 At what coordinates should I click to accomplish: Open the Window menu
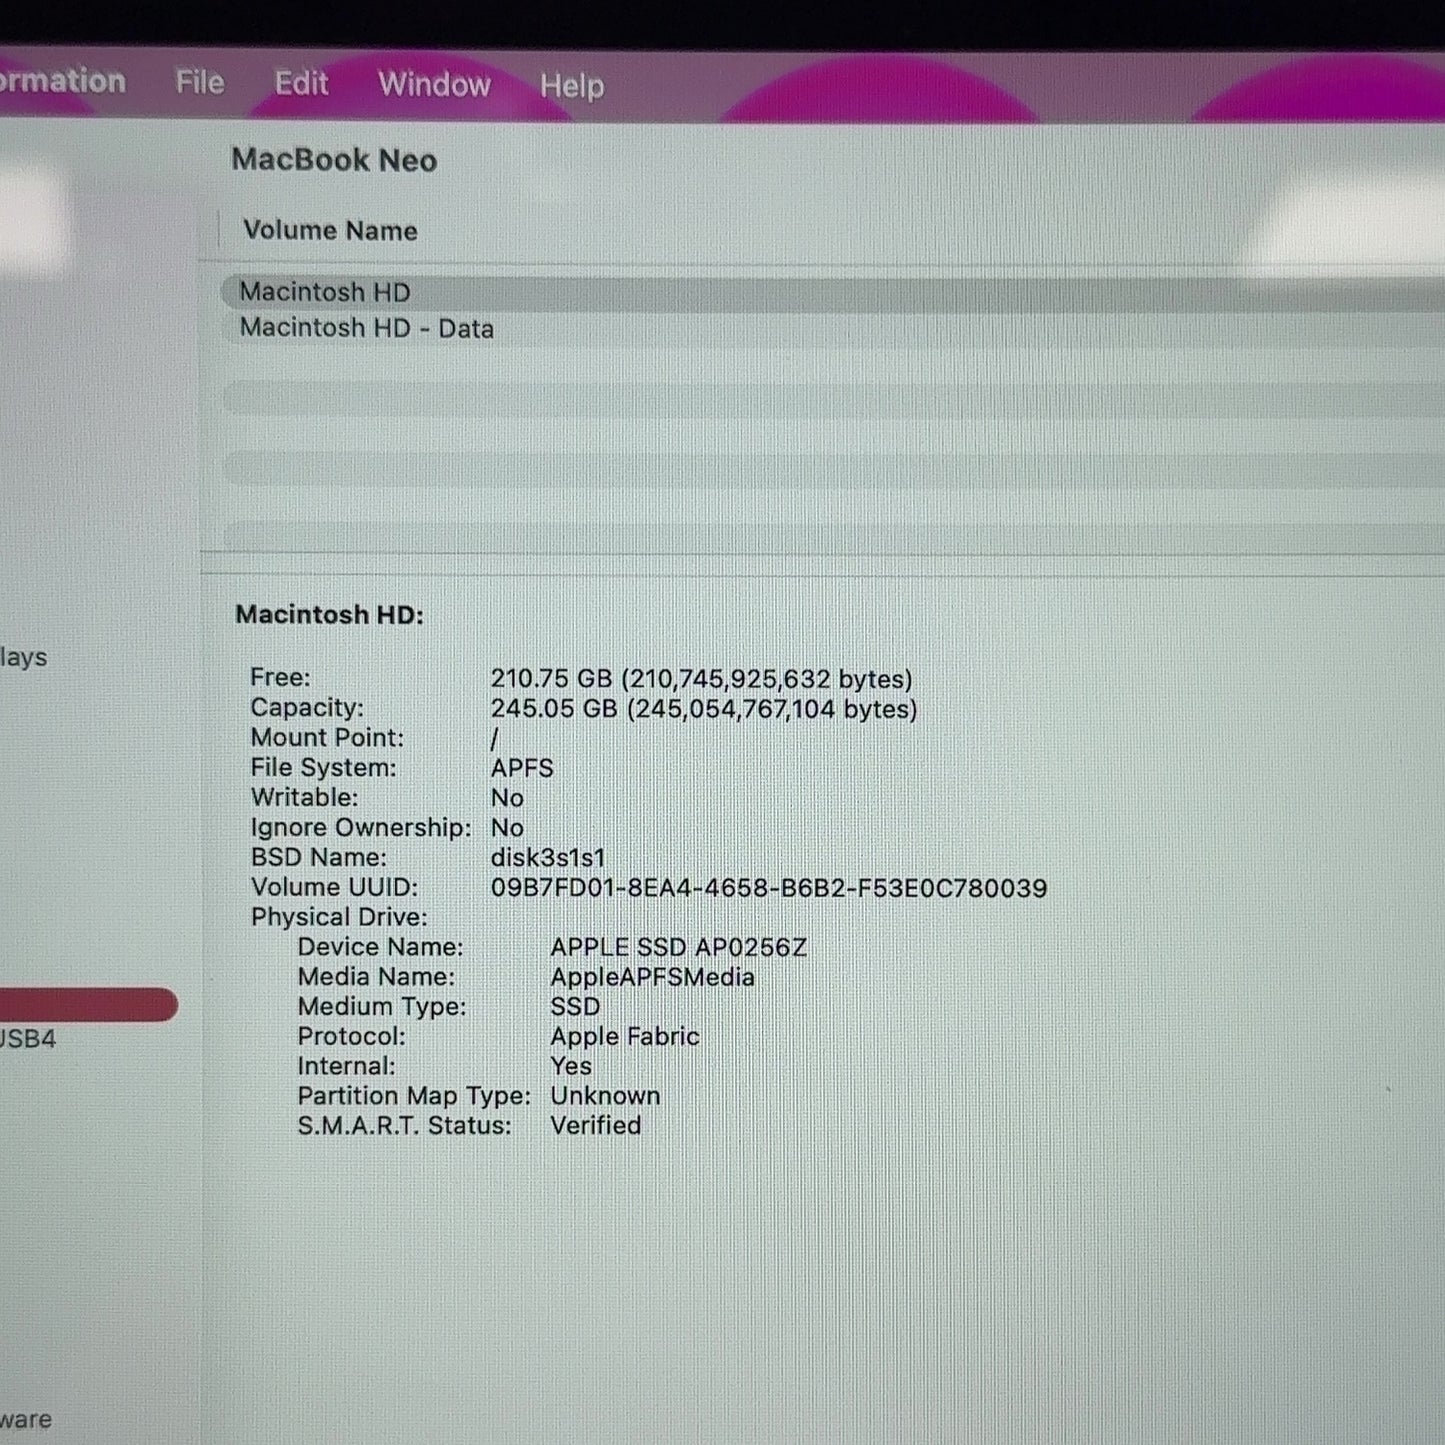coord(434,84)
